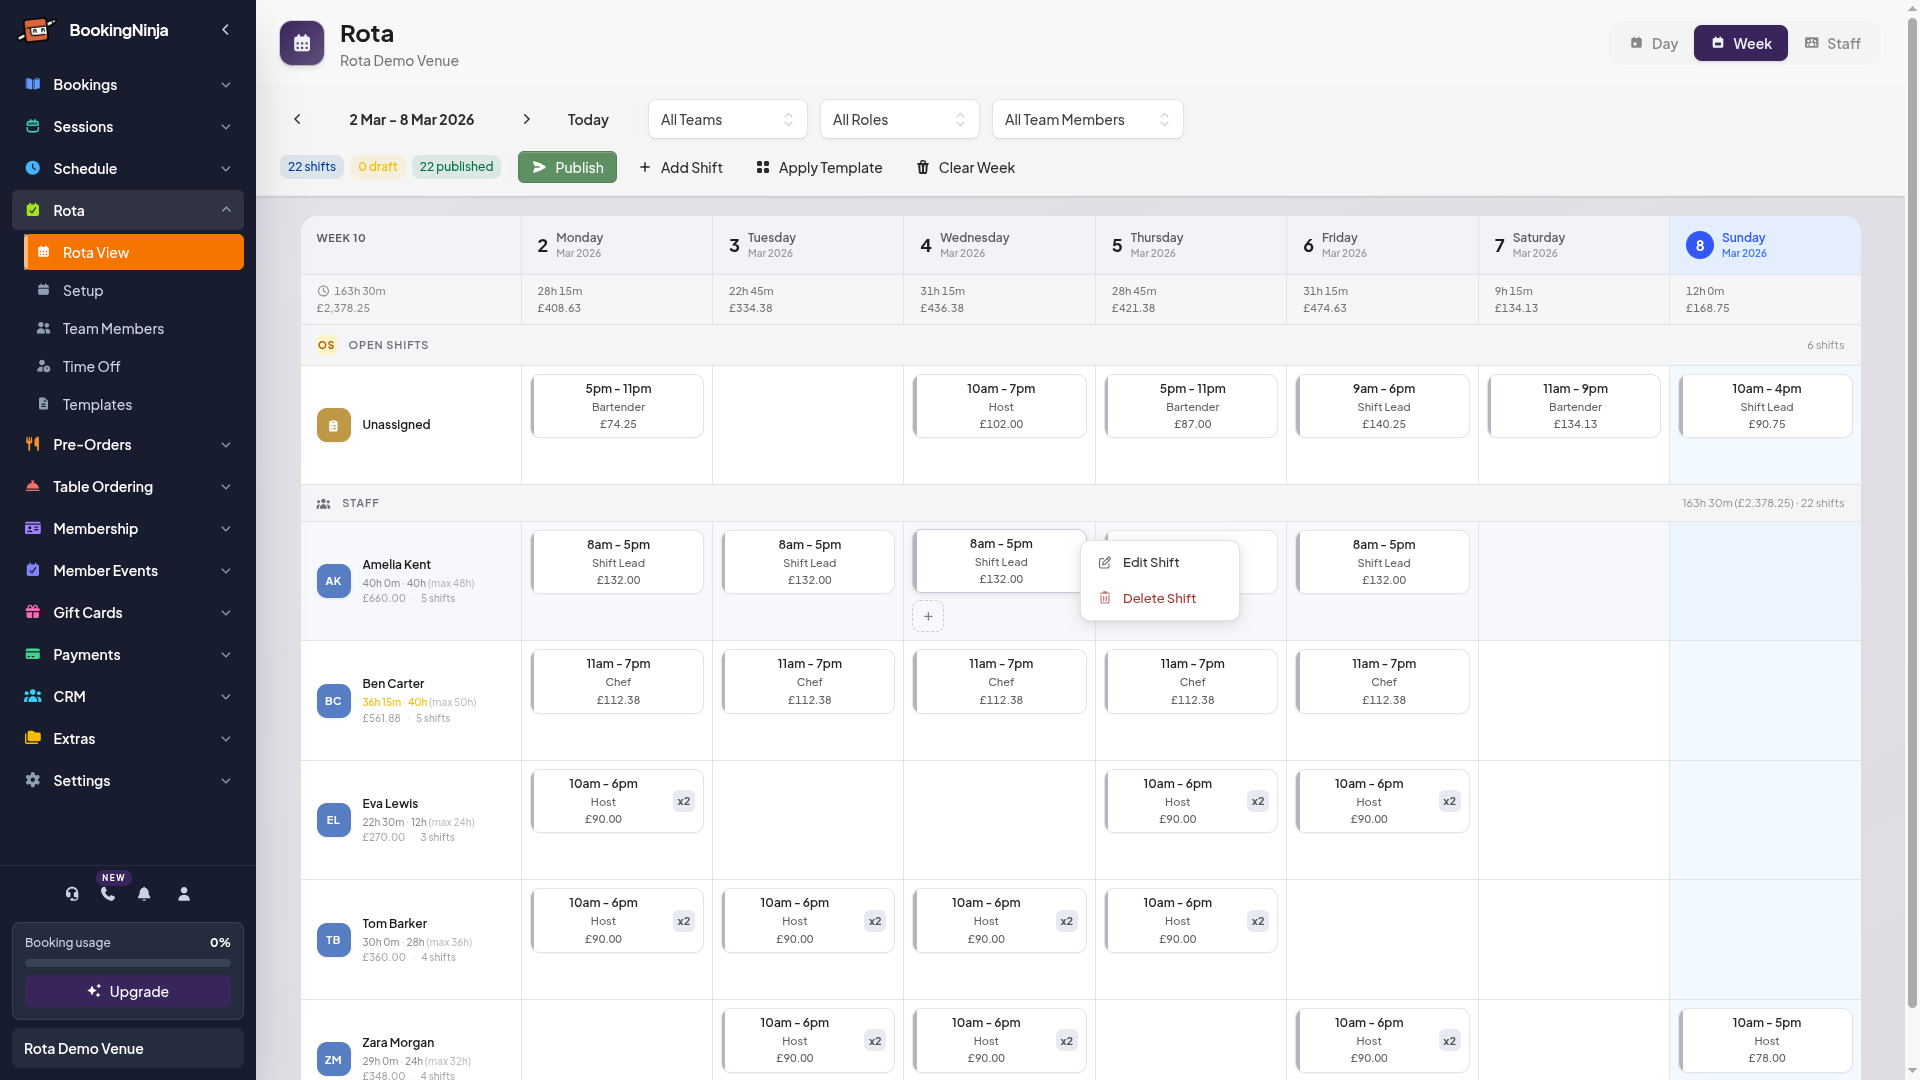This screenshot has height=1080, width=1920.
Task: Switch to Week view tab
Action: [x=1741, y=43]
